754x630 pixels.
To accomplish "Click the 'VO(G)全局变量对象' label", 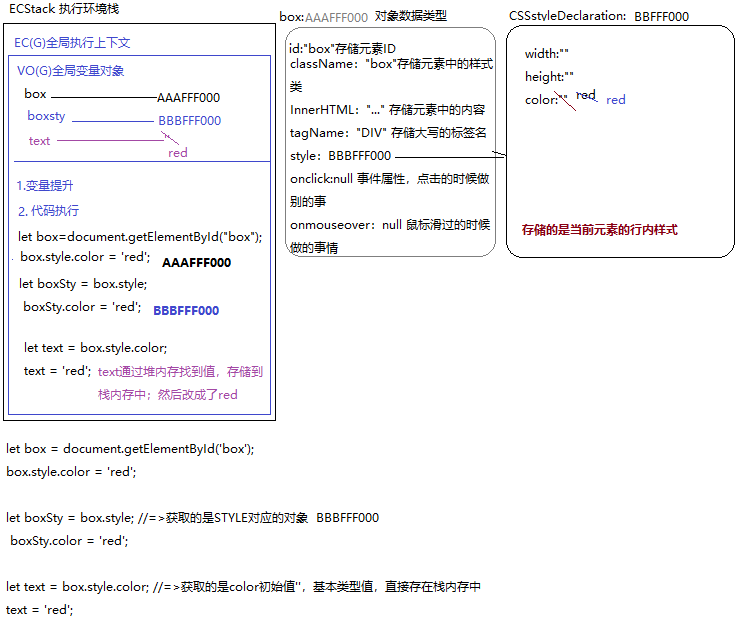I will 71,71.
